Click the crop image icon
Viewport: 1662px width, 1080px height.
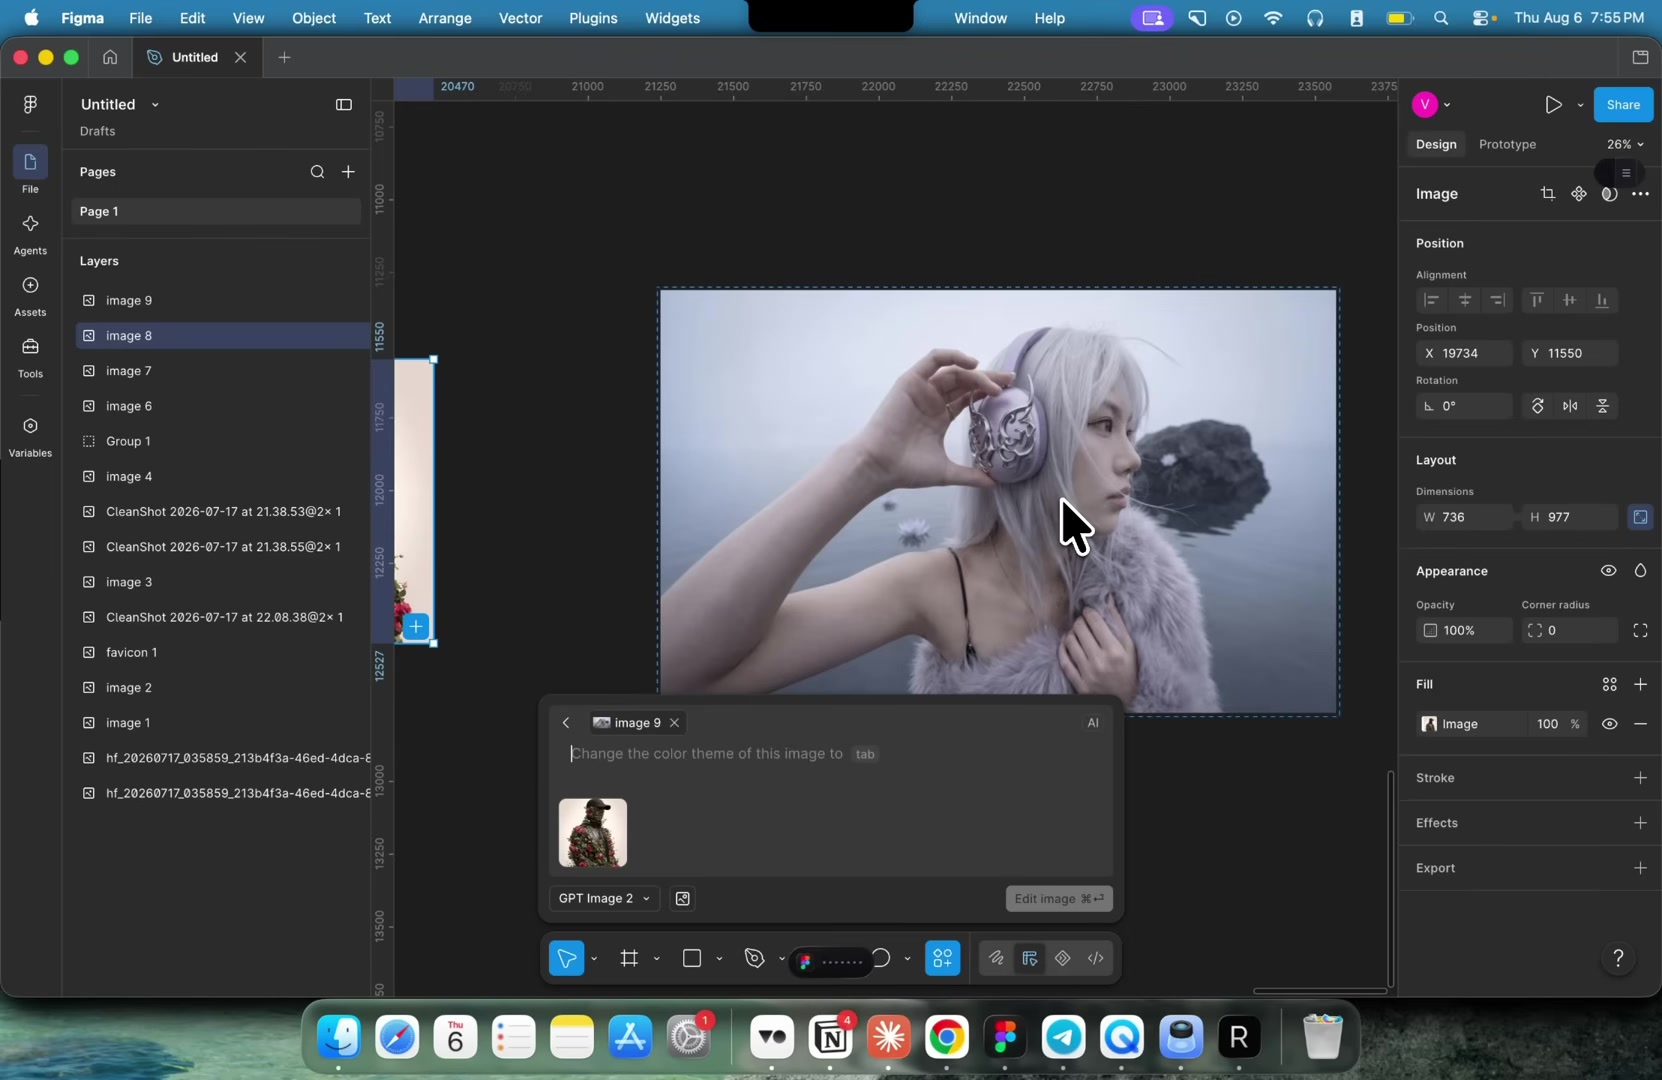click(x=1548, y=194)
